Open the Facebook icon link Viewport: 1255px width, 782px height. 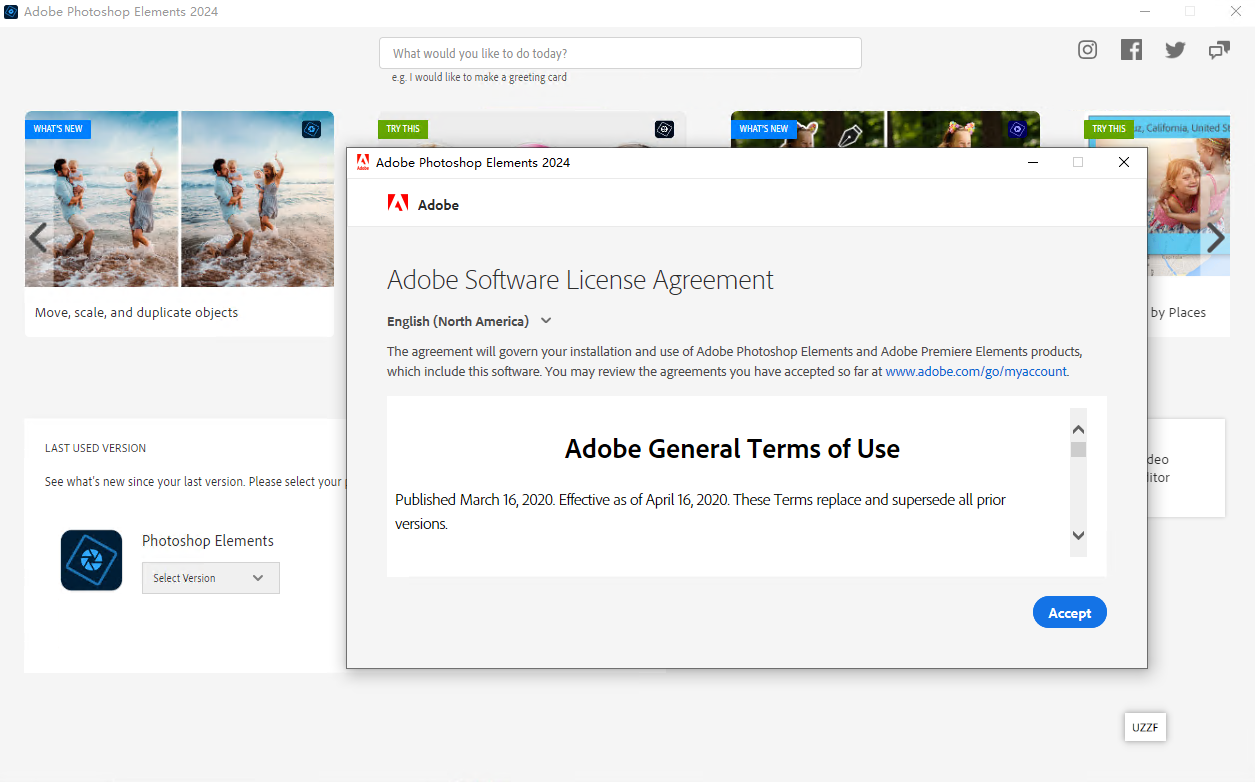point(1131,50)
